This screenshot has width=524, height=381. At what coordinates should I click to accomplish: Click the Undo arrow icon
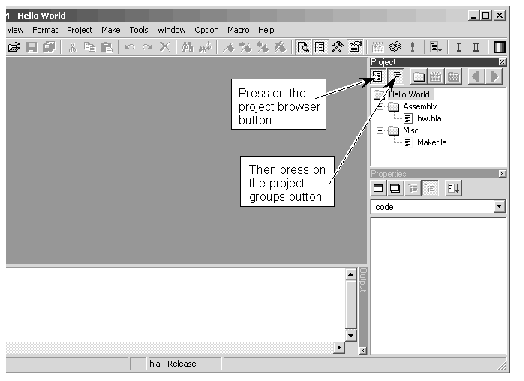pos(130,47)
